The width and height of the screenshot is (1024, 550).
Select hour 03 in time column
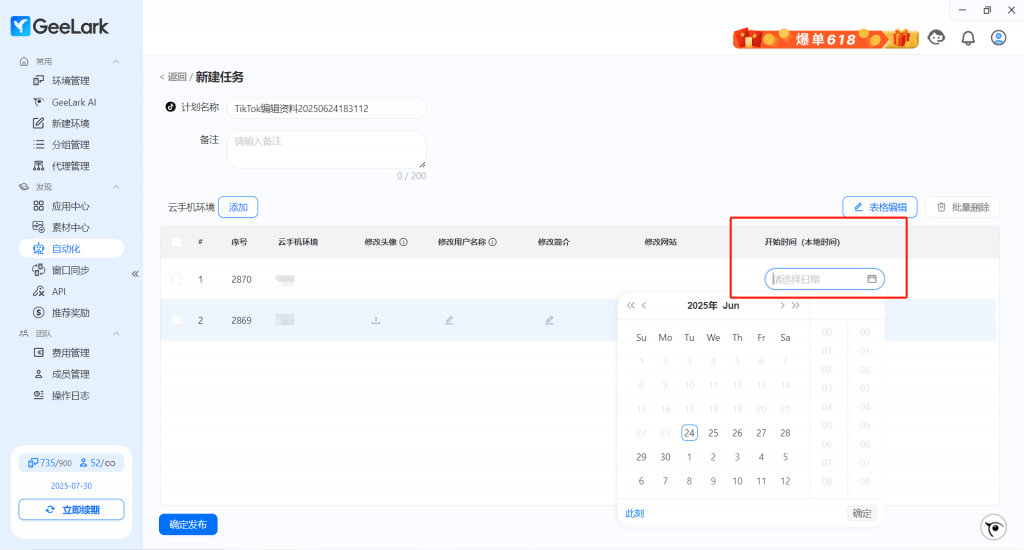826,388
